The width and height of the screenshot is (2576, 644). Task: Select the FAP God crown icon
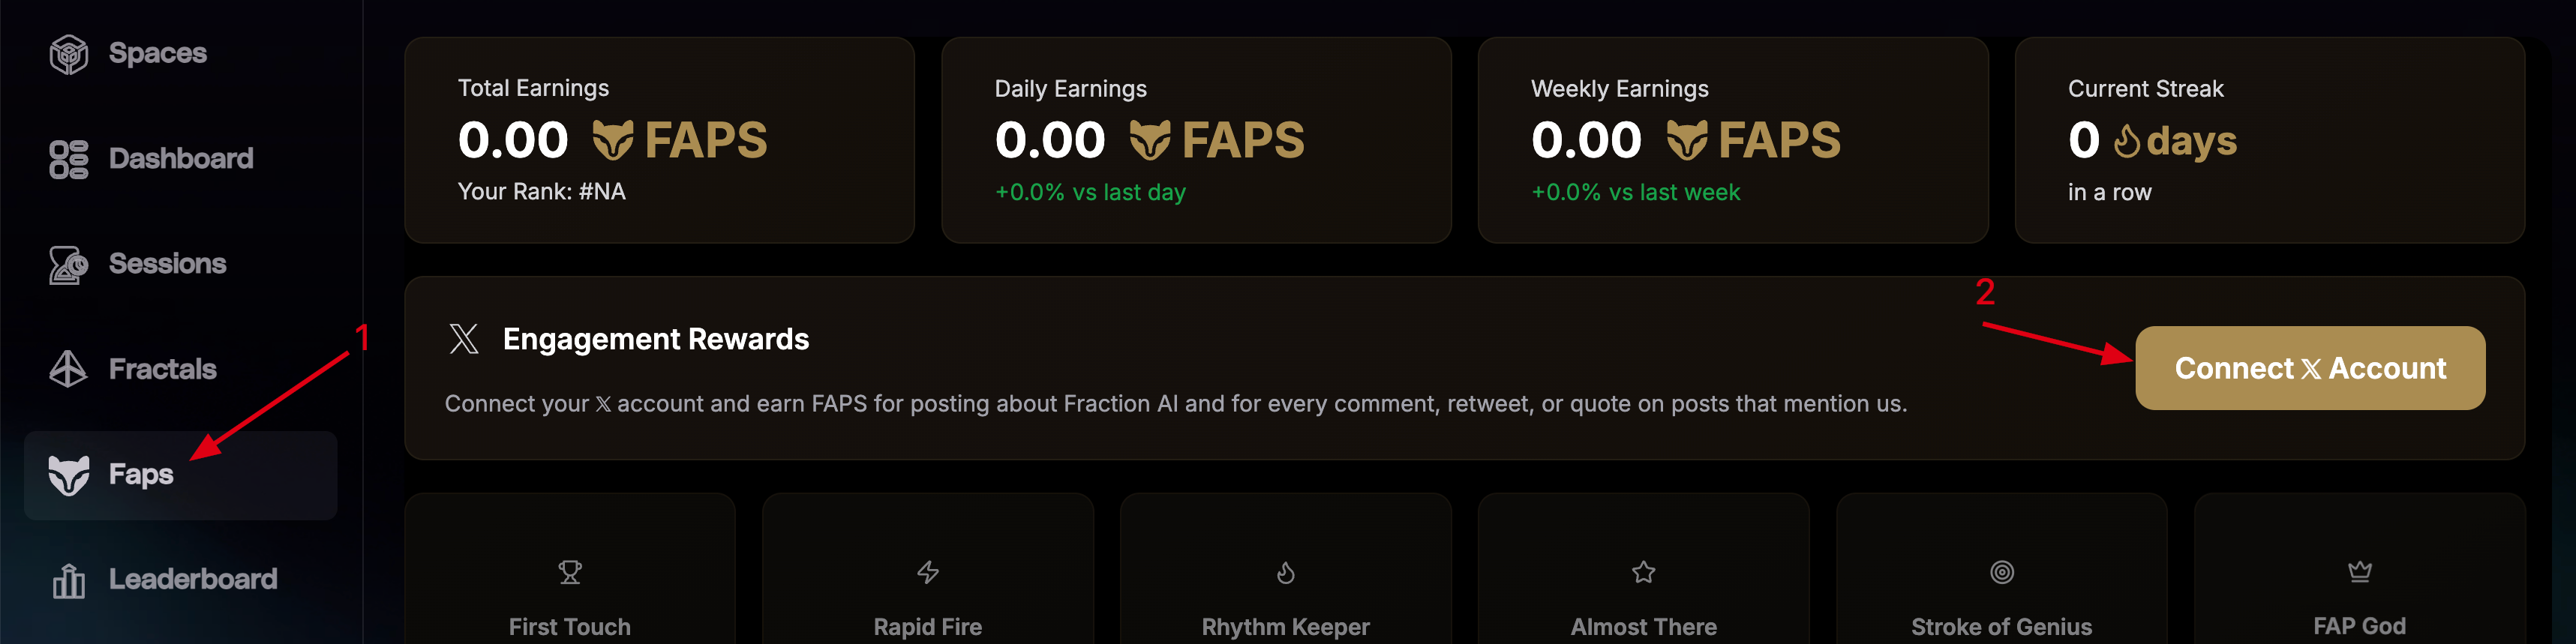2360,572
